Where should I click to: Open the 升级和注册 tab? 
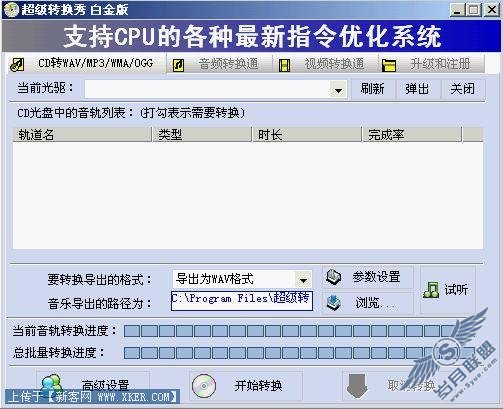tap(432, 64)
